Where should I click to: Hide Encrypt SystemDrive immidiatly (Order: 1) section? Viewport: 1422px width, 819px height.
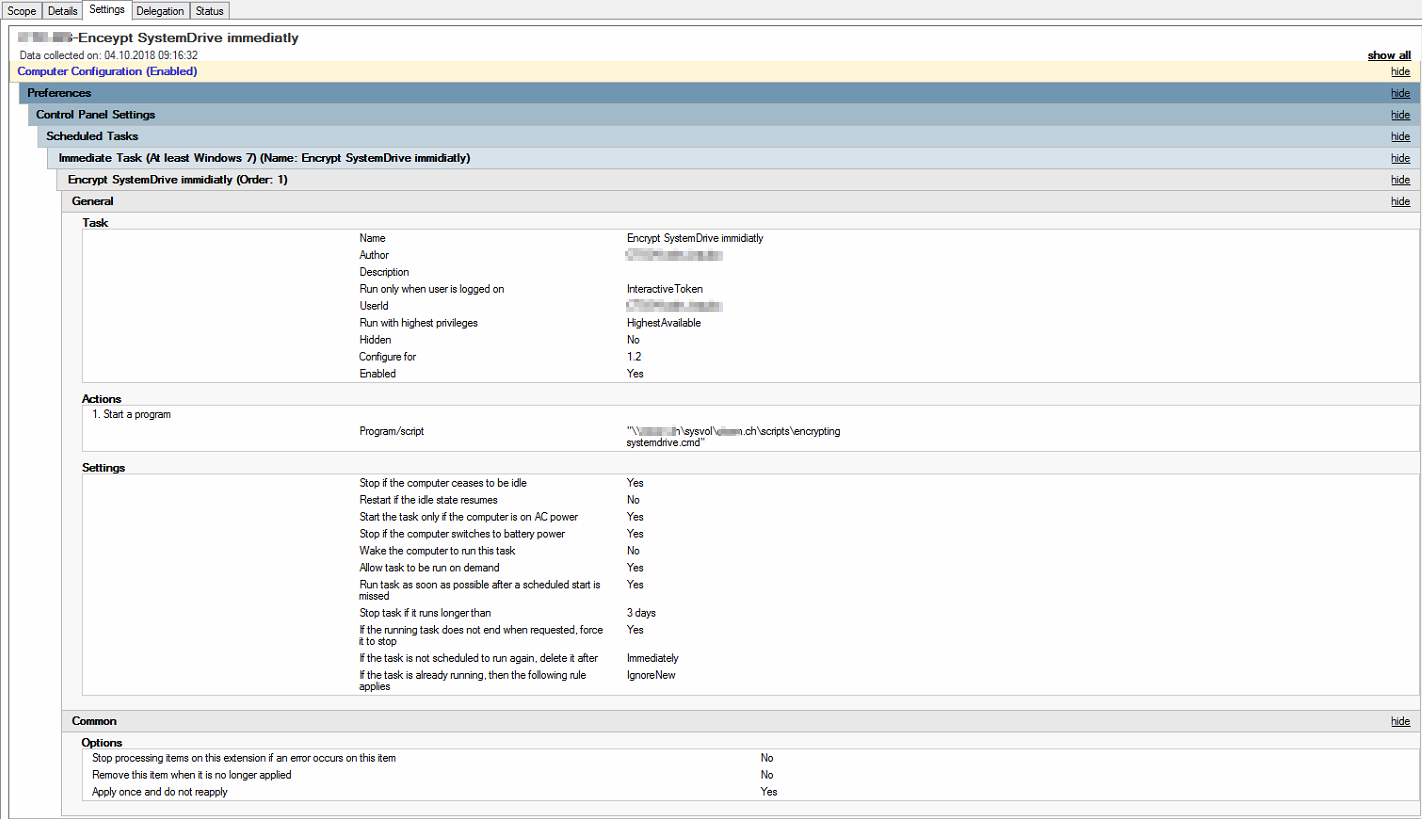coord(1400,181)
